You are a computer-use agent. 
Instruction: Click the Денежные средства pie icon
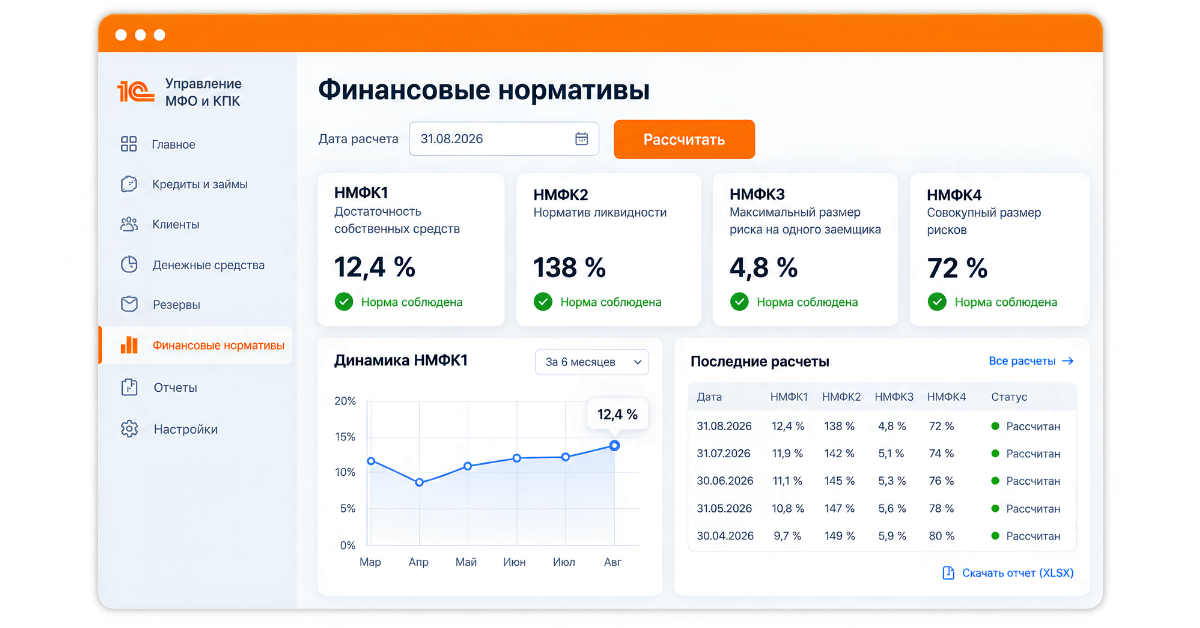click(128, 265)
